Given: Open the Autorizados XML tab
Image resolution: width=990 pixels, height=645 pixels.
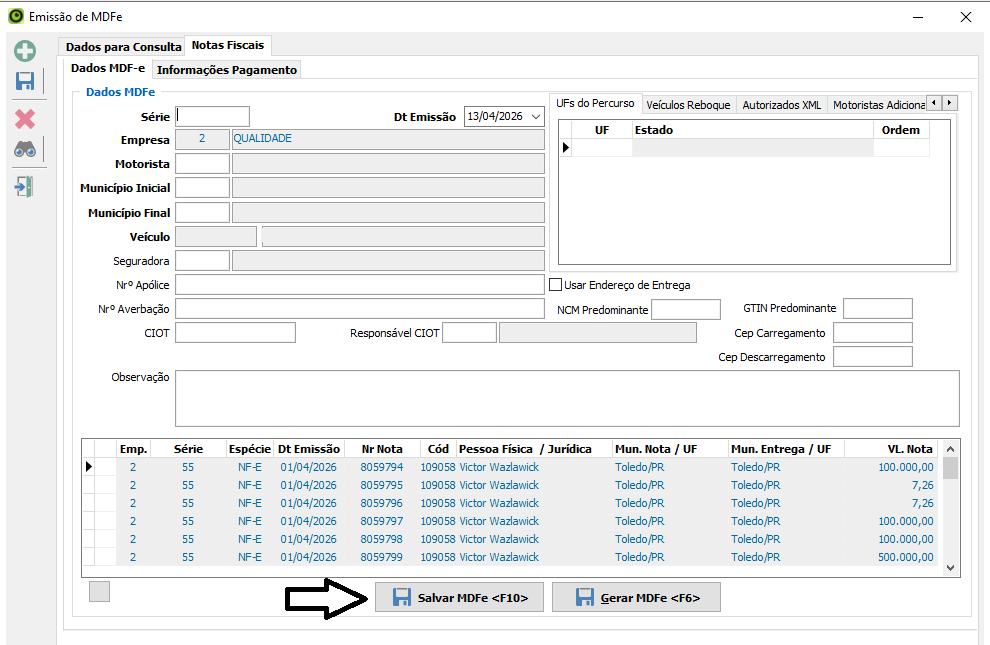Looking at the screenshot, I should [783, 105].
